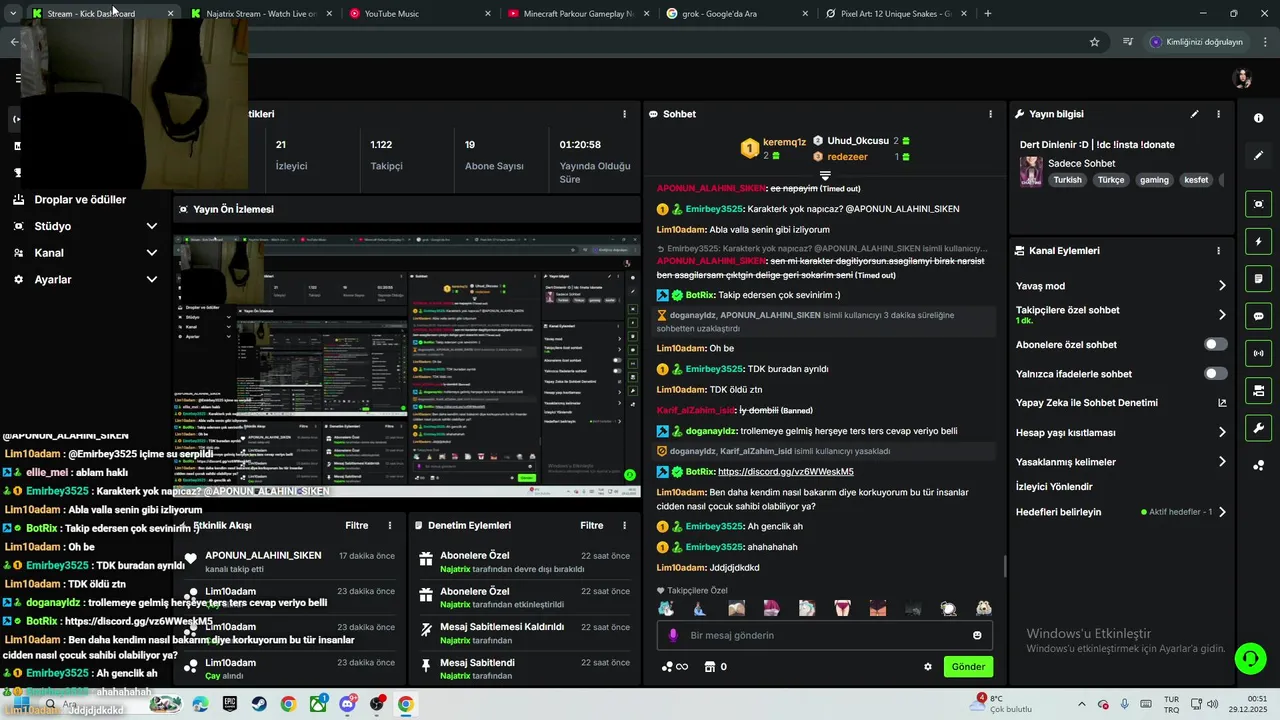Open chat settings gear icon

pyautogui.click(x=928, y=667)
